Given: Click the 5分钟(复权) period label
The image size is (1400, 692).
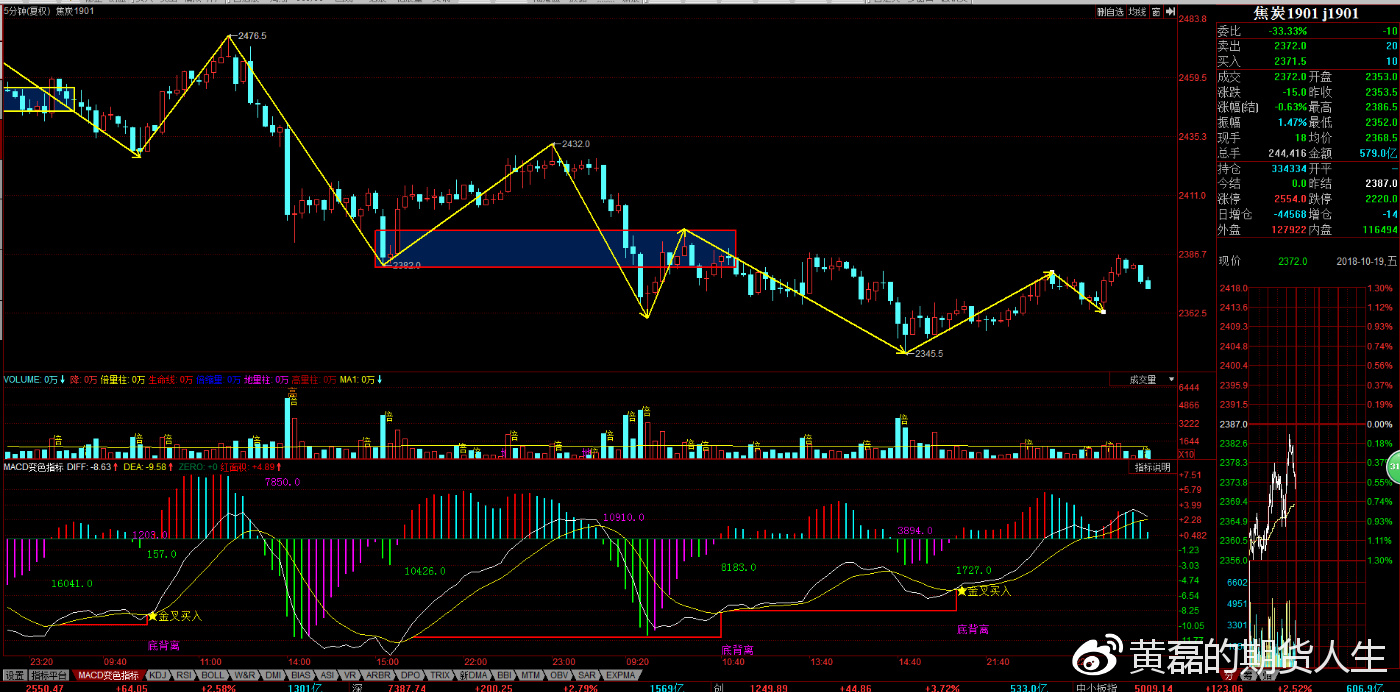Looking at the screenshot, I should click(27, 11).
